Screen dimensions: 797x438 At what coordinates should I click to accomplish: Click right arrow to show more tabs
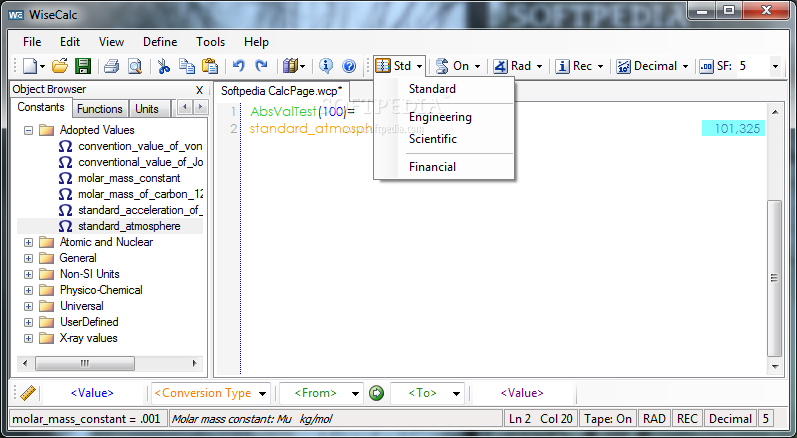click(x=200, y=107)
